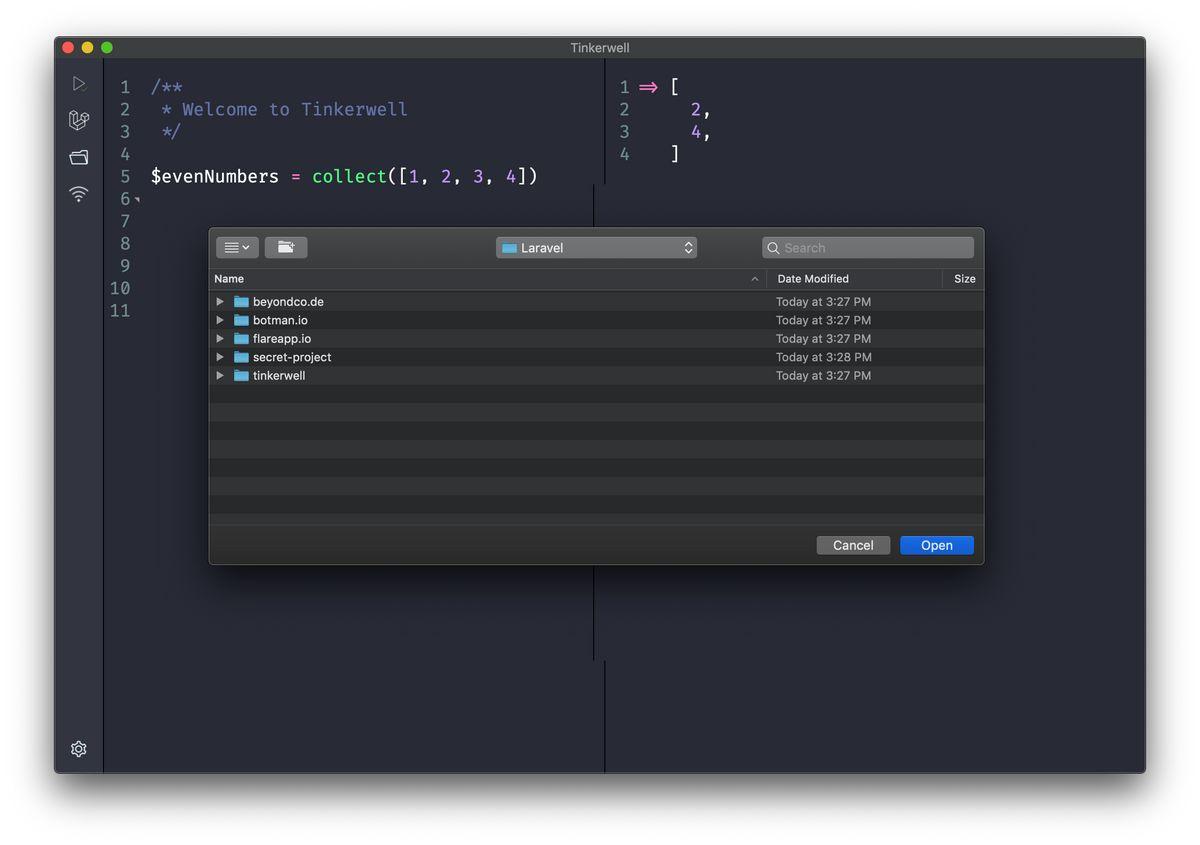Select the tinkerwell folder row
This screenshot has height=845, width=1200.
596,375
